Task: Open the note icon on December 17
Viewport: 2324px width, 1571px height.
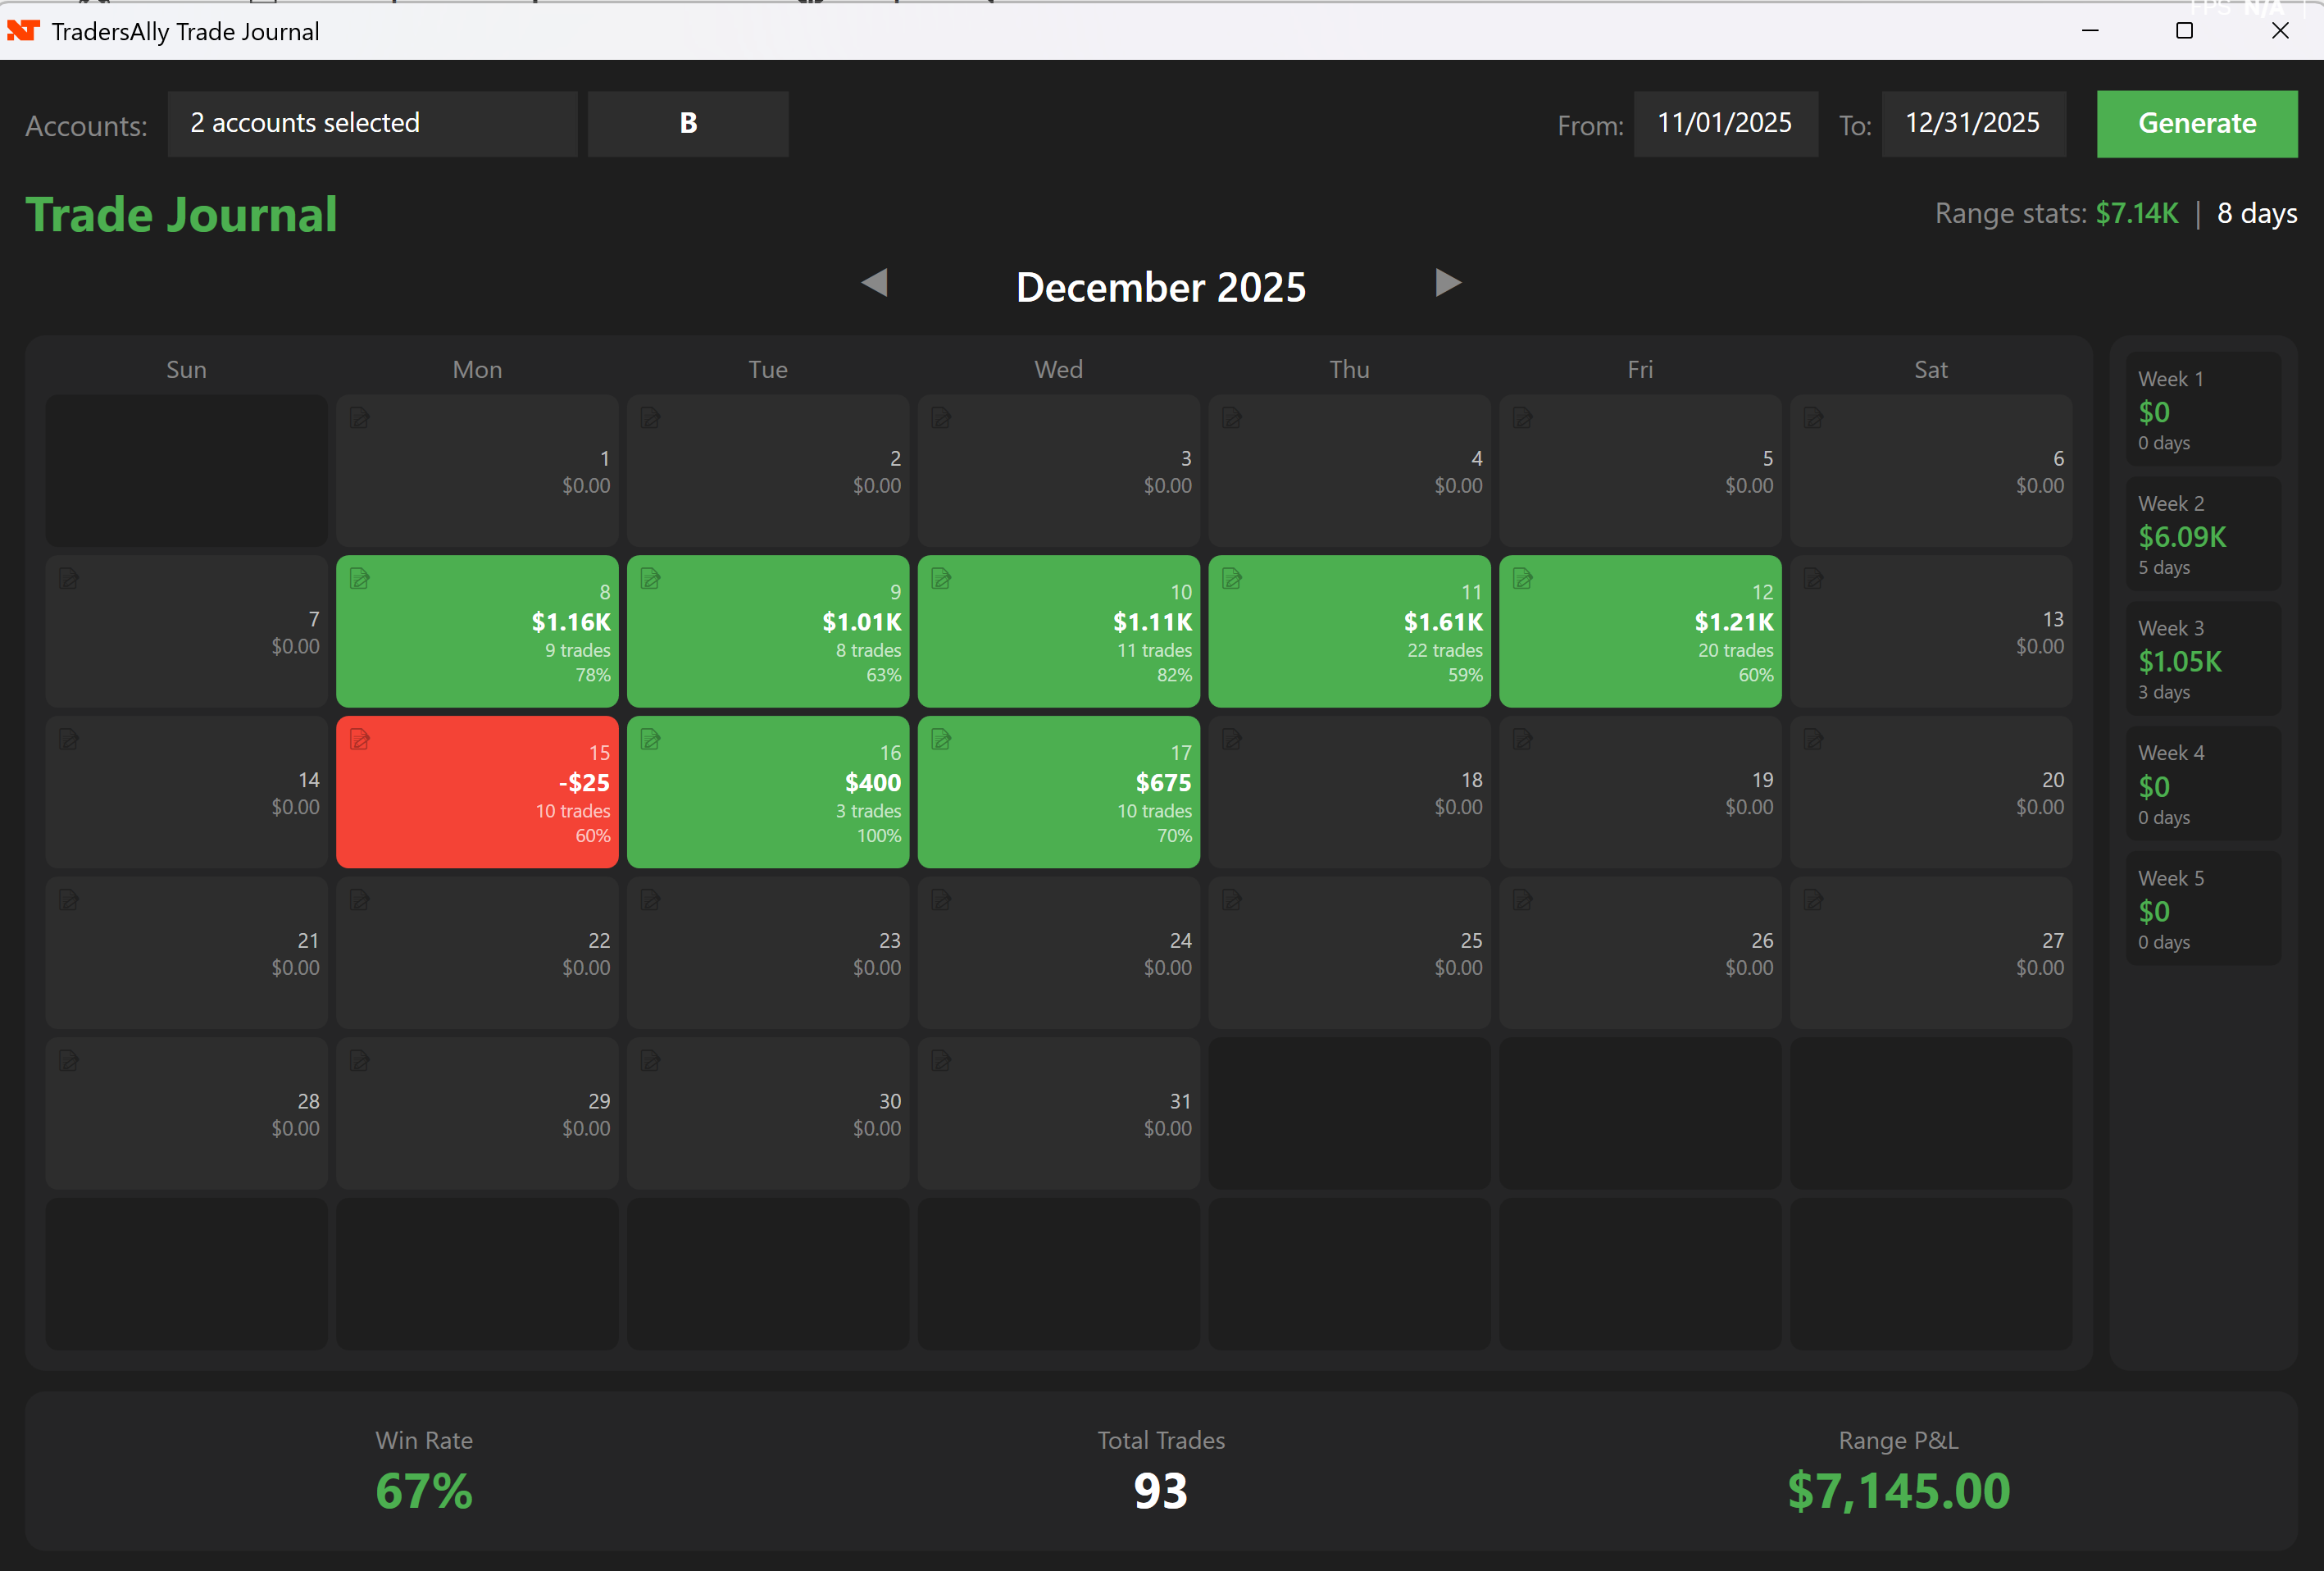Action: point(943,739)
